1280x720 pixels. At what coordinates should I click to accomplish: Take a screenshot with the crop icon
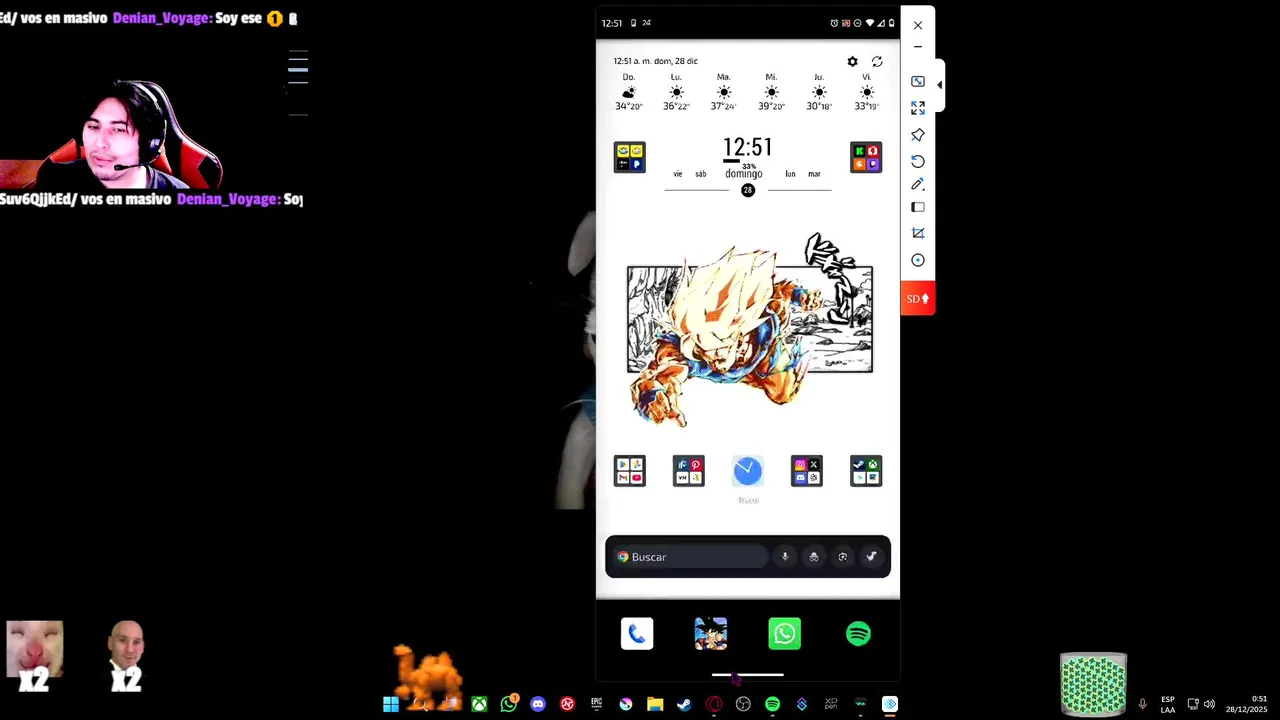918,233
